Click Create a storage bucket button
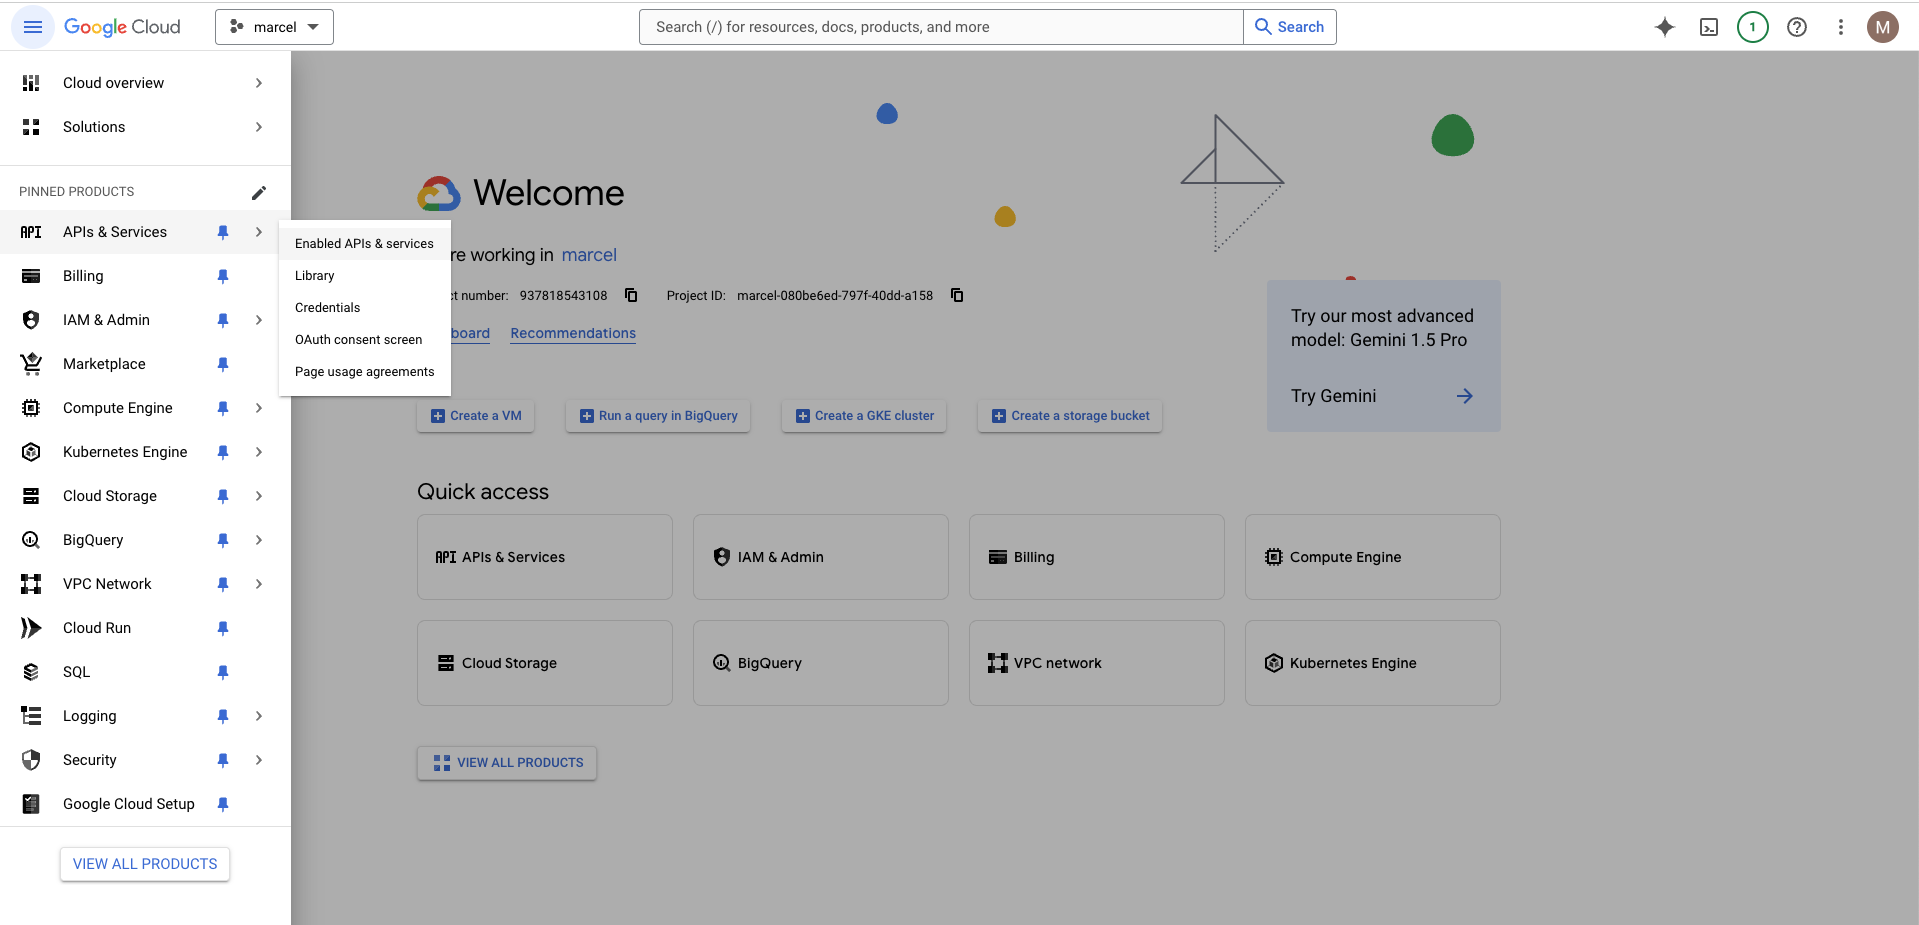This screenshot has width=1919, height=925. [1070, 416]
